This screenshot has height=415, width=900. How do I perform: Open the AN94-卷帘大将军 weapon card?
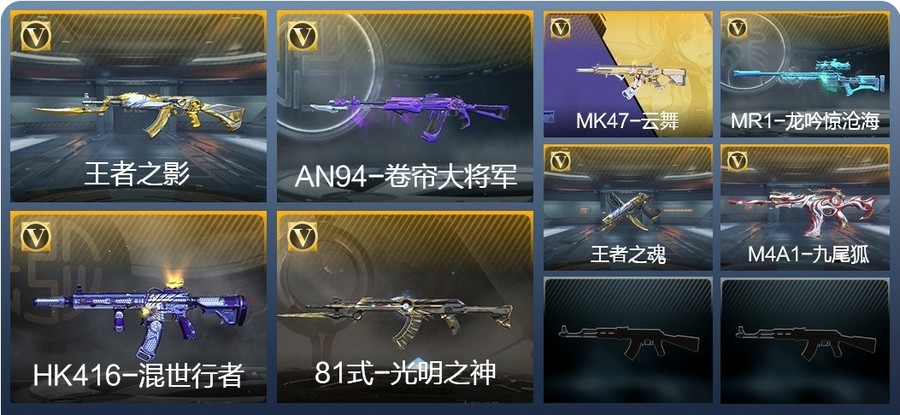[405, 107]
